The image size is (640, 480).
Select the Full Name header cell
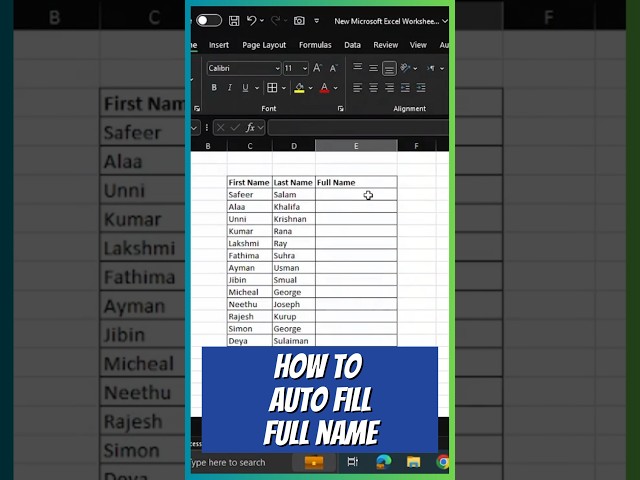click(x=356, y=182)
